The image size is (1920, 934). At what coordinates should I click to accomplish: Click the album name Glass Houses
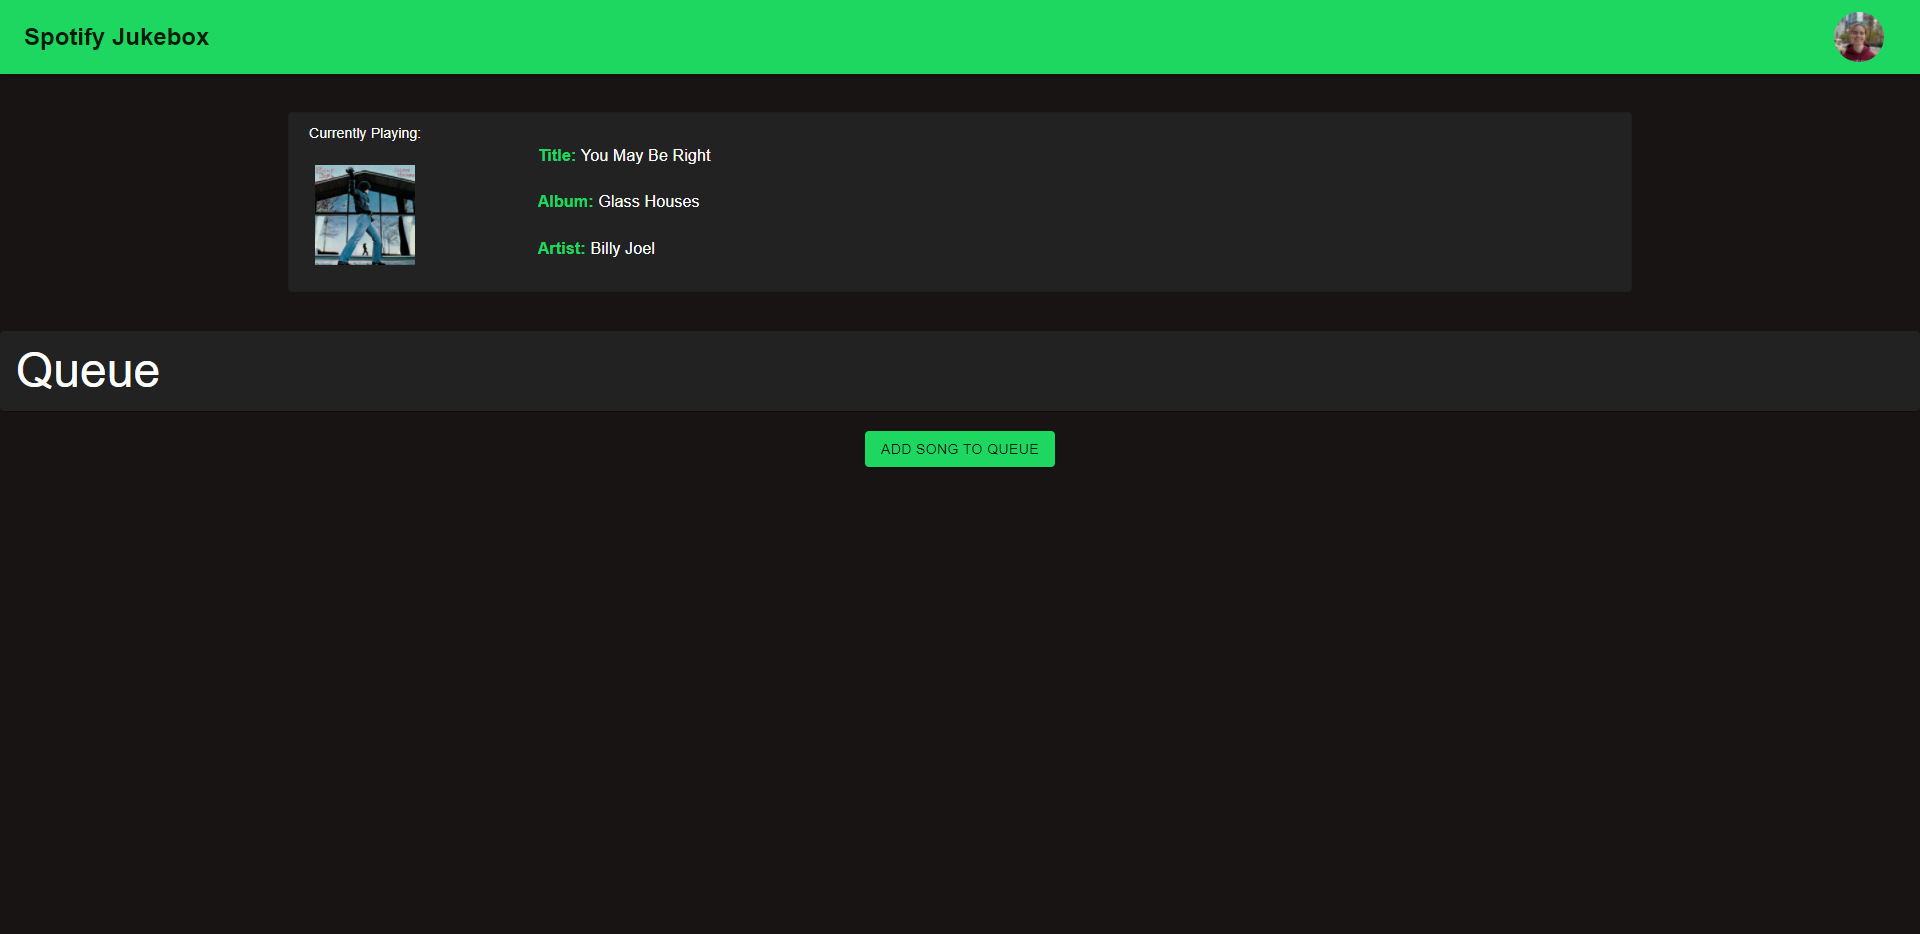pos(648,201)
